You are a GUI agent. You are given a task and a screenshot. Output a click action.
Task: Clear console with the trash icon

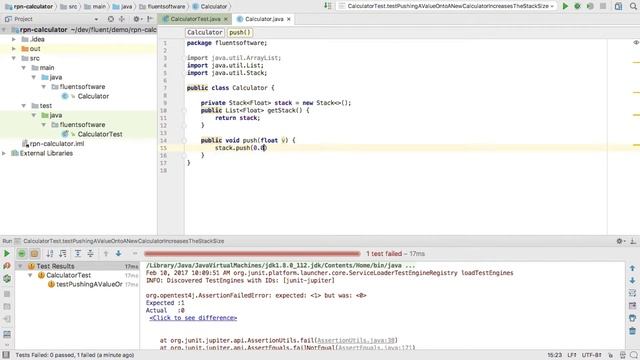pyautogui.click(x=632, y=331)
